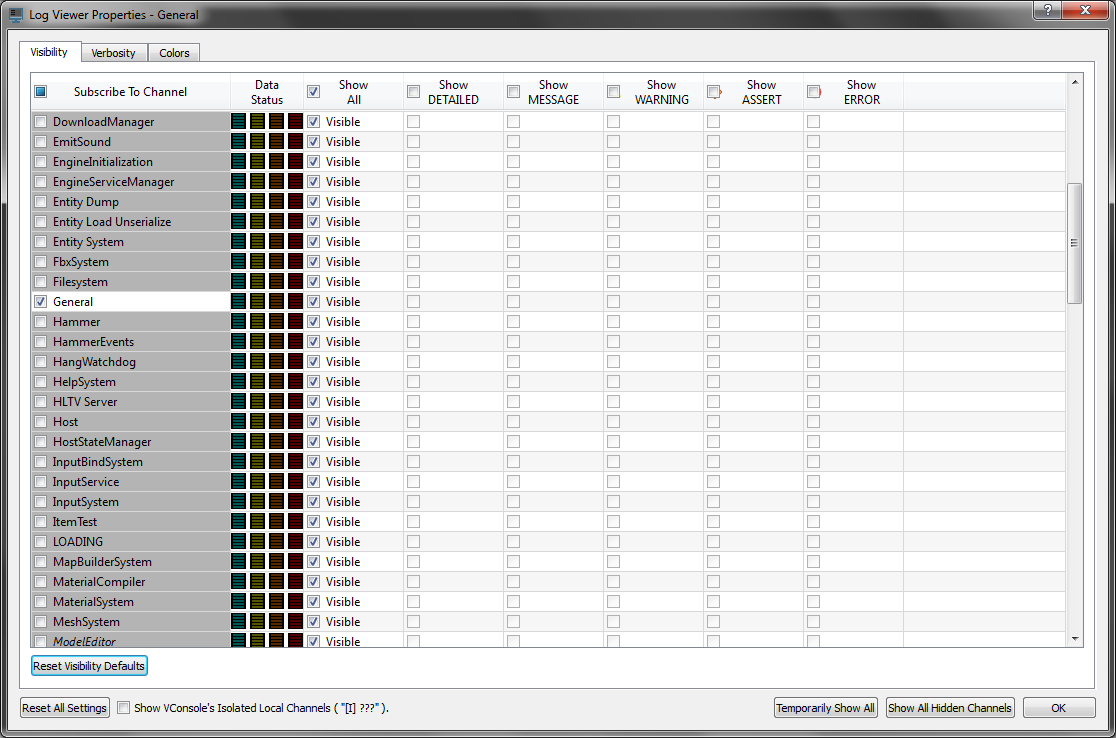This screenshot has width=1116, height=738.
Task: Subscribe to the FbxSystem channel
Action: pyautogui.click(x=41, y=261)
